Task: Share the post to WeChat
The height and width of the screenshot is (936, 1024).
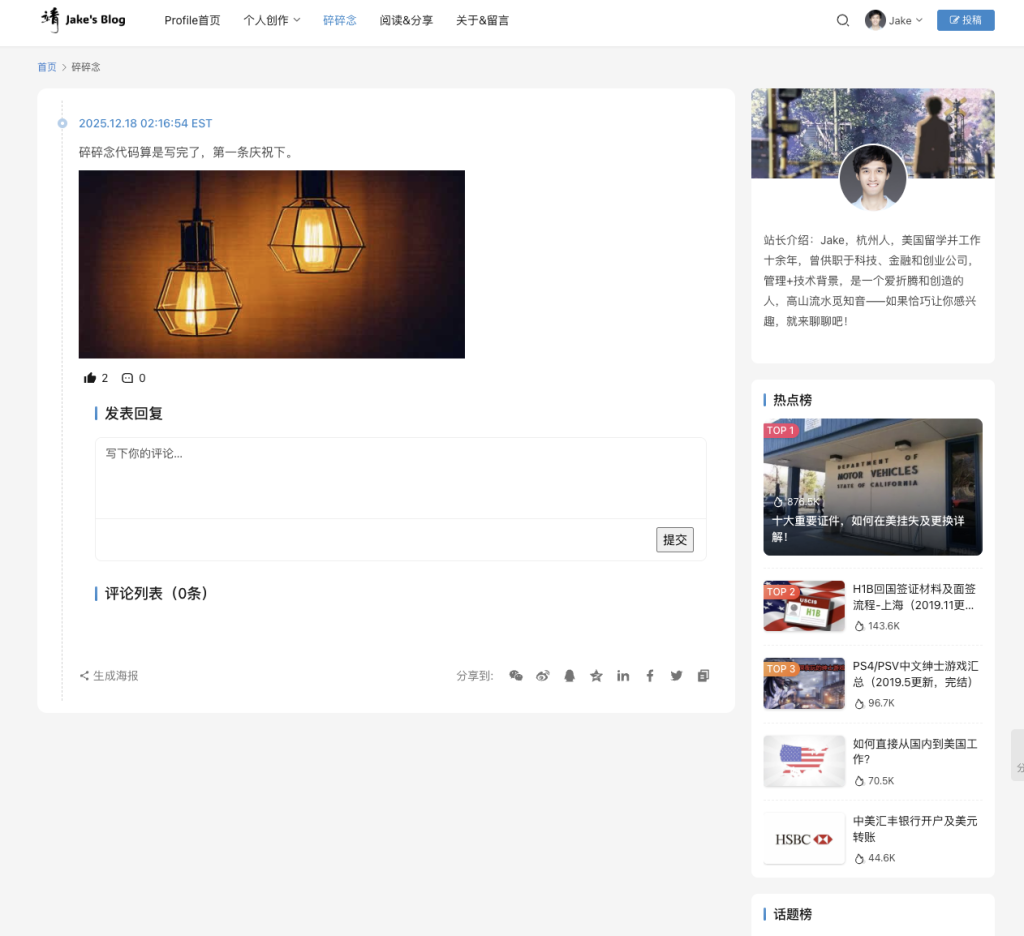Action: [x=516, y=675]
